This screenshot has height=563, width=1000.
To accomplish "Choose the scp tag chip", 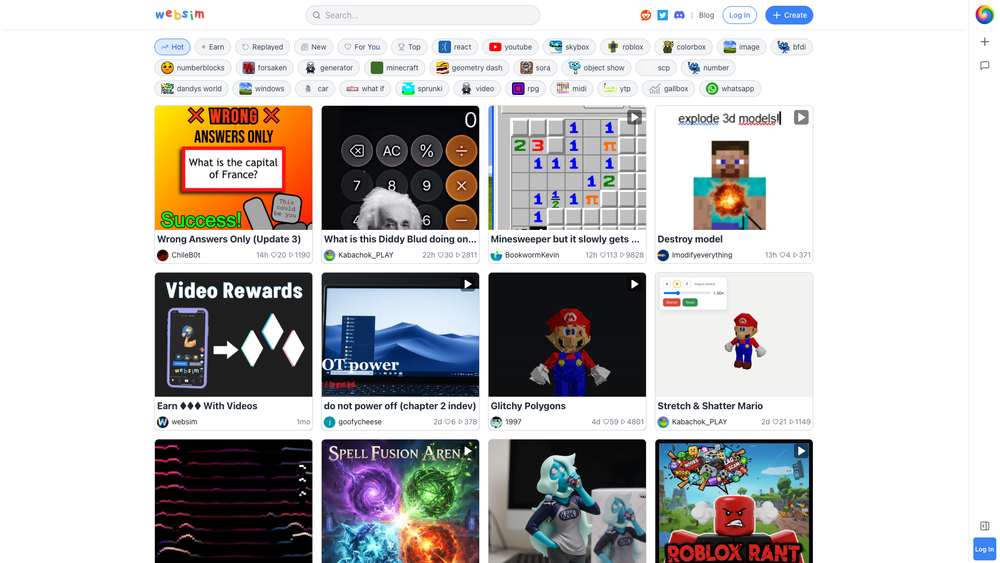I will [656, 68].
